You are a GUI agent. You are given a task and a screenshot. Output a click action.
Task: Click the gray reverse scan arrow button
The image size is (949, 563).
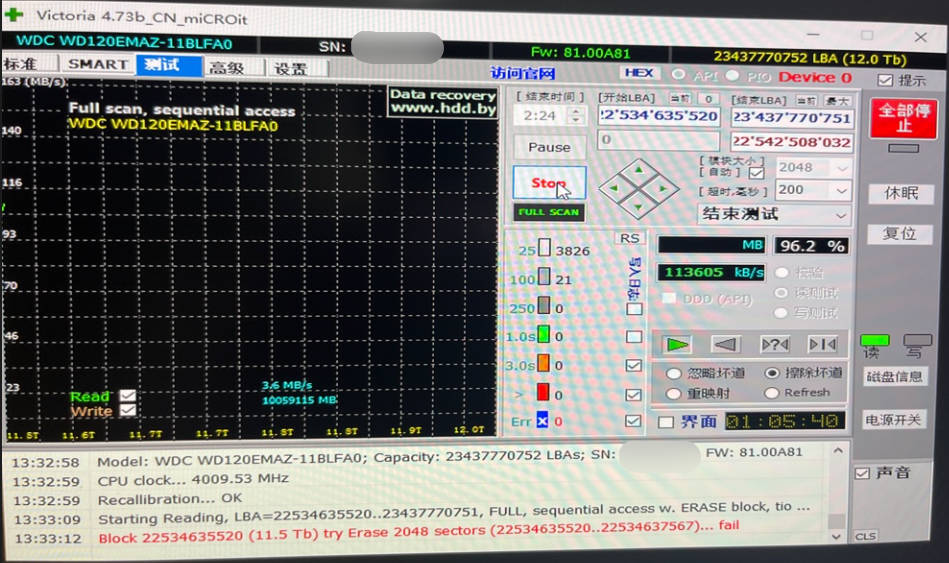tap(725, 345)
